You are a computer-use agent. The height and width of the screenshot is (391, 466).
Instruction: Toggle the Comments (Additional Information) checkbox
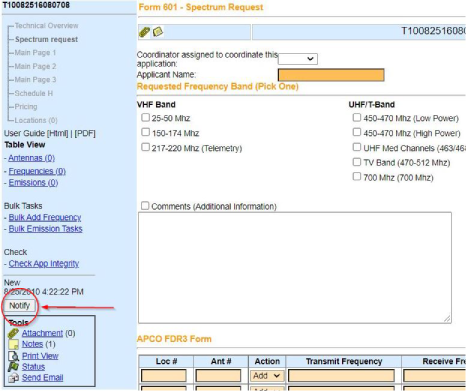pos(145,206)
